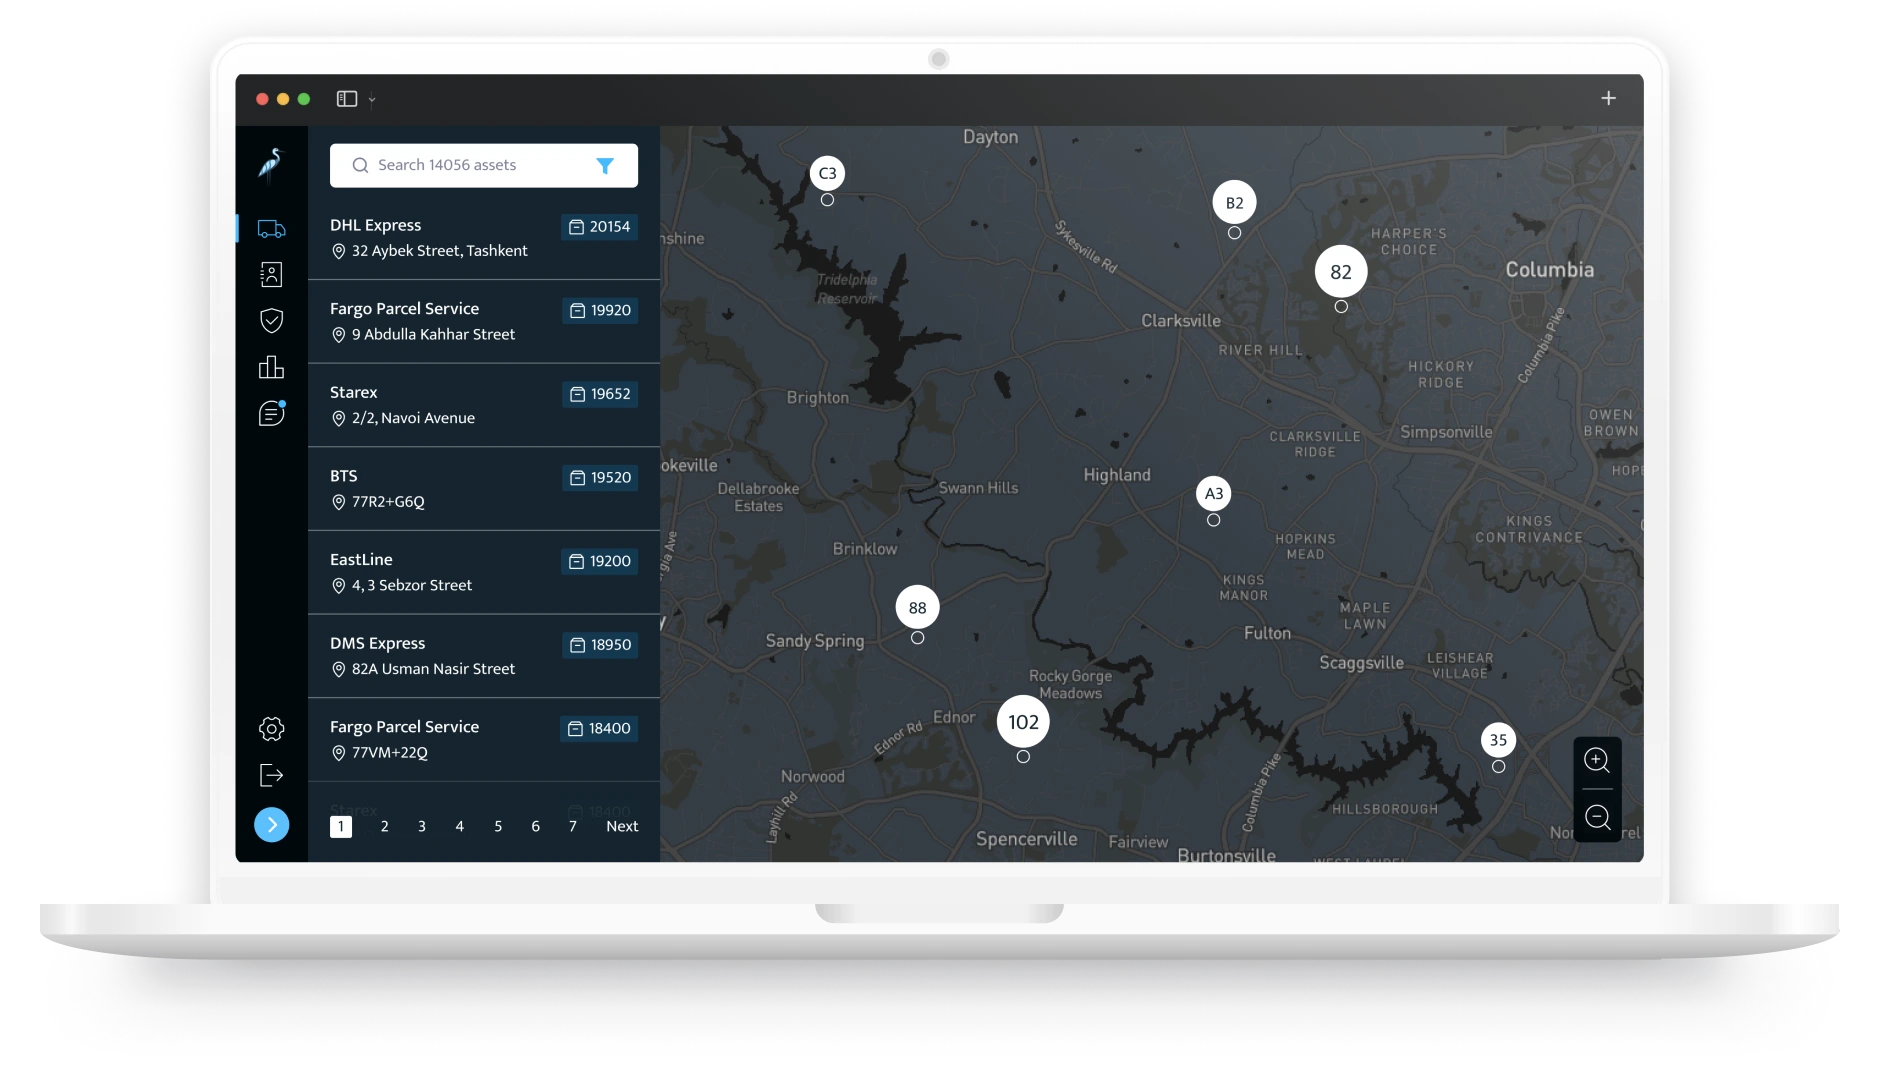Focus the Search 14056 assets field
This screenshot has width=1879, height=1076.
[484, 166]
